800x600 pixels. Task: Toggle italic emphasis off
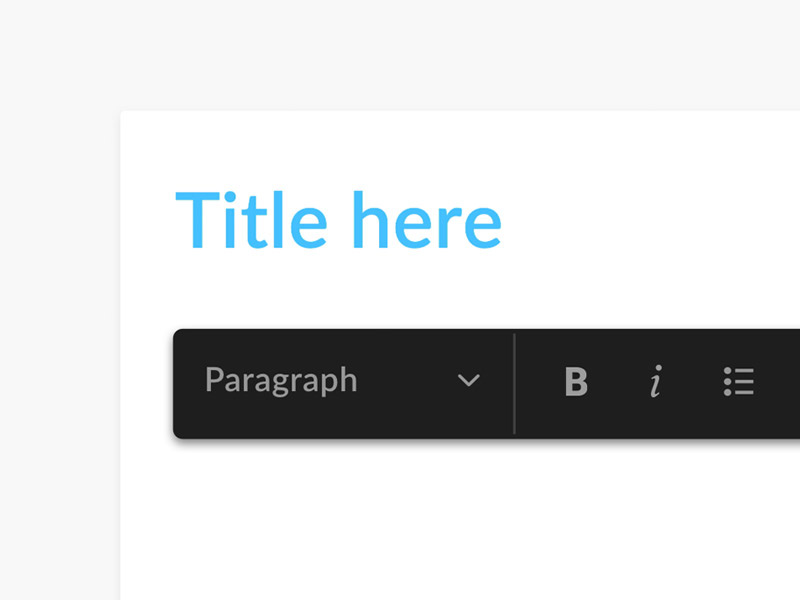pos(657,381)
